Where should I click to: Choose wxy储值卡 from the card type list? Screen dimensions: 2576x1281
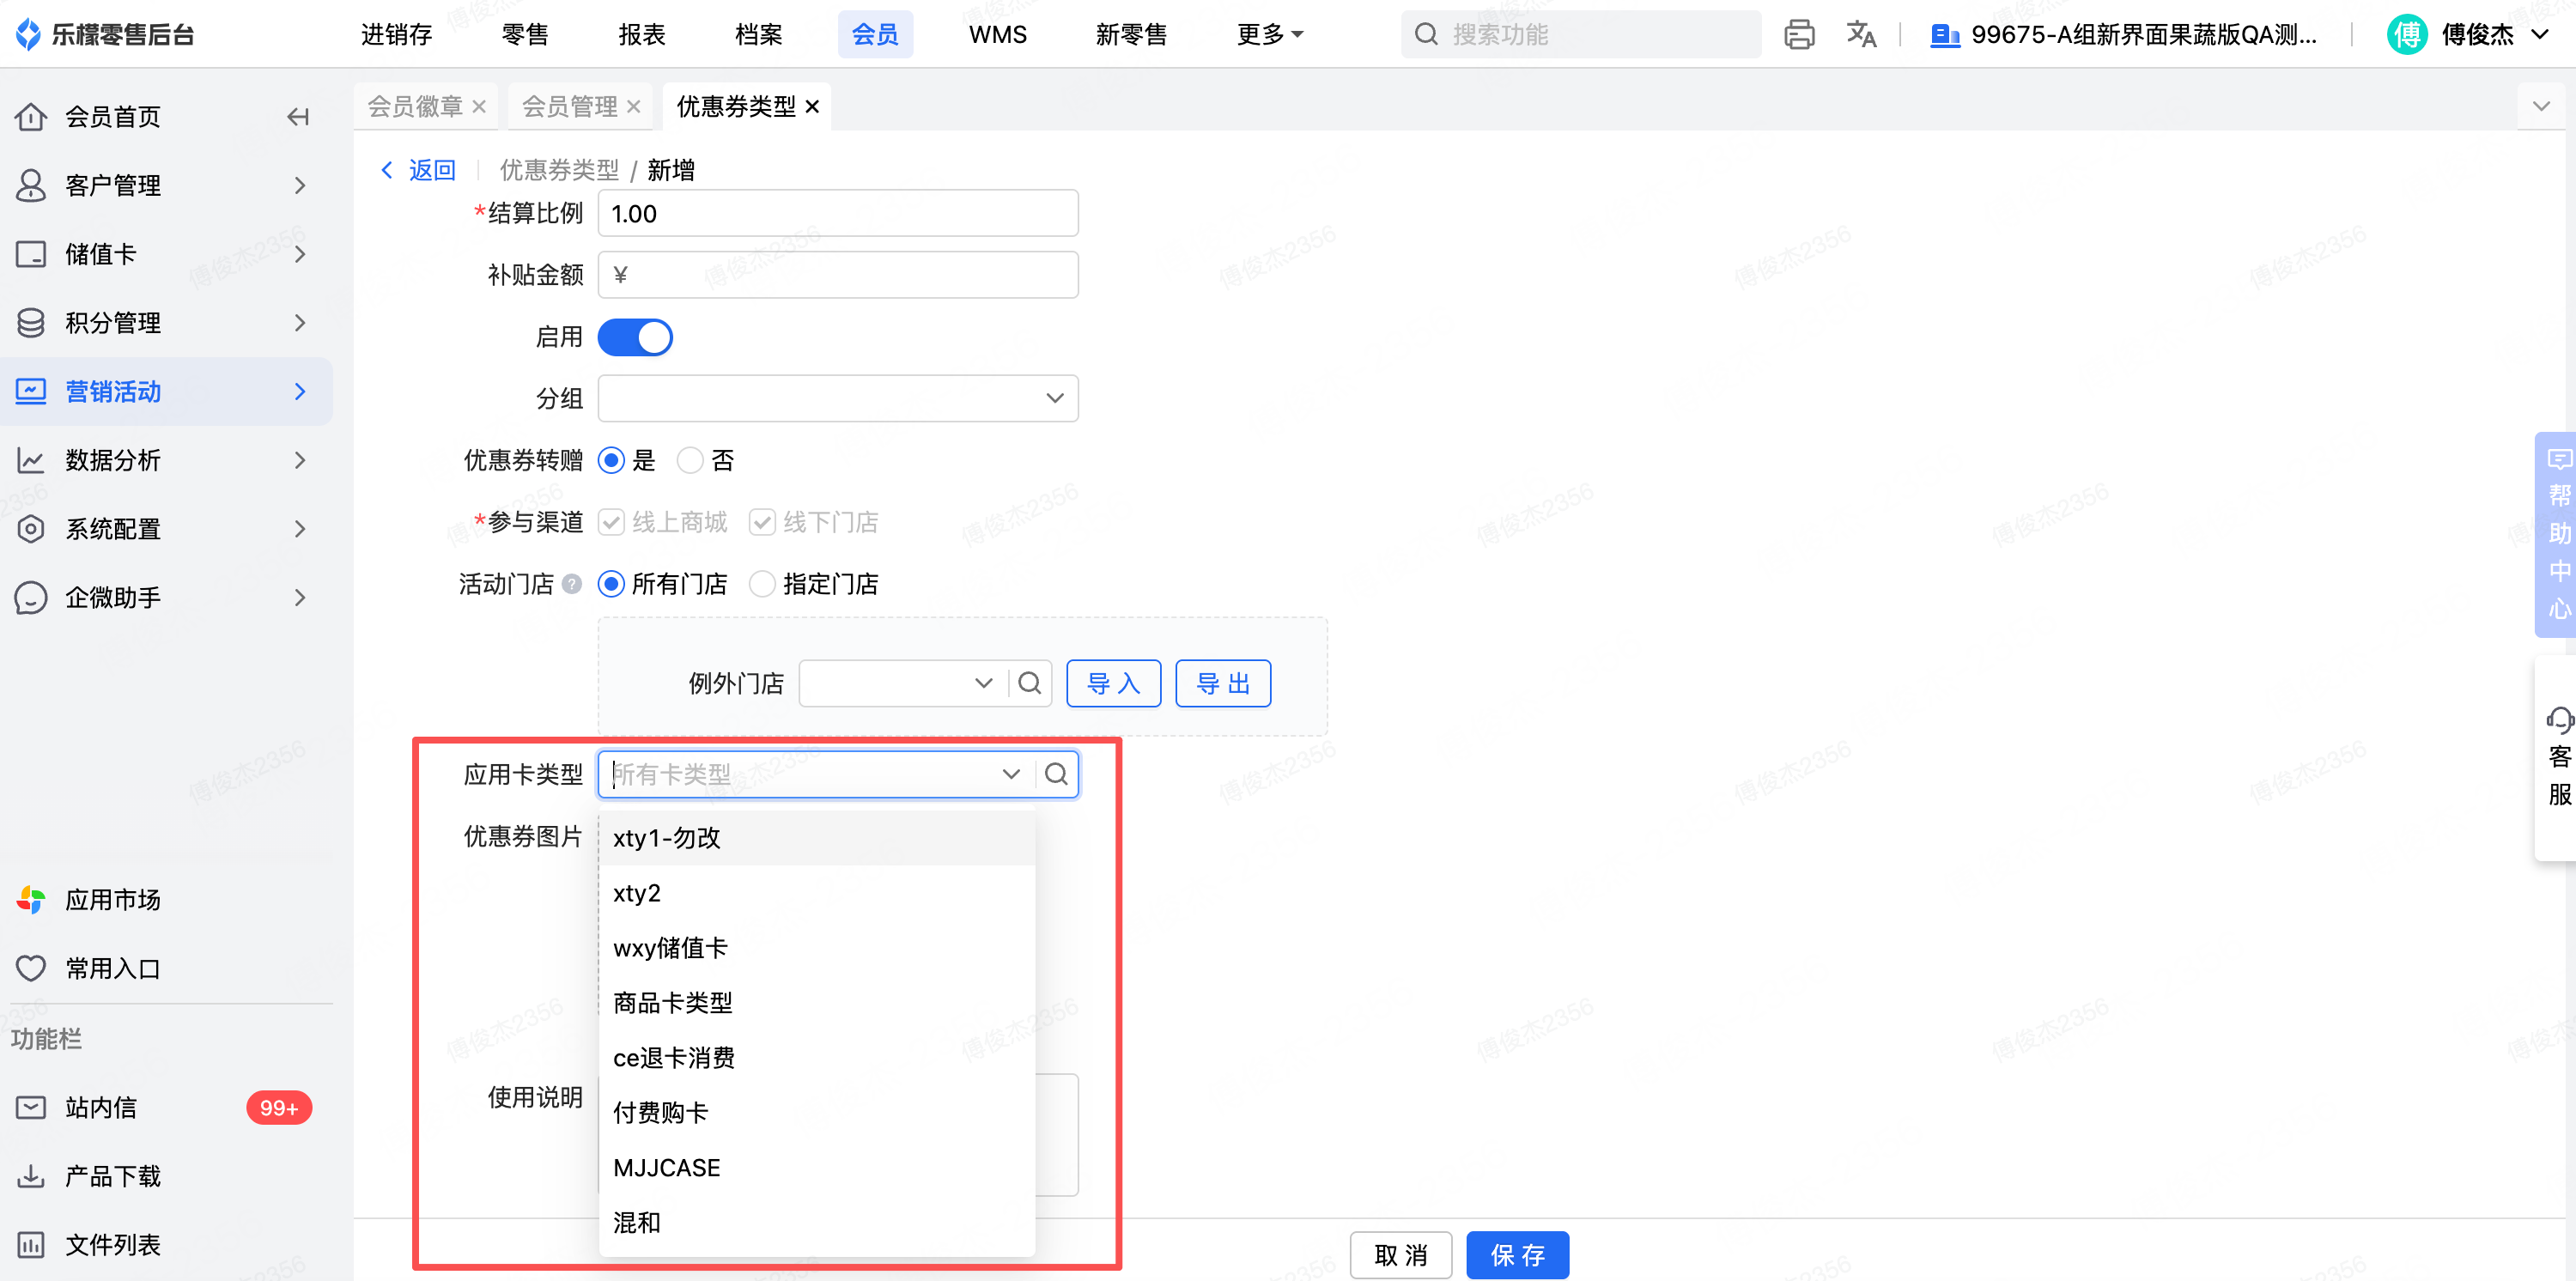tap(670, 948)
